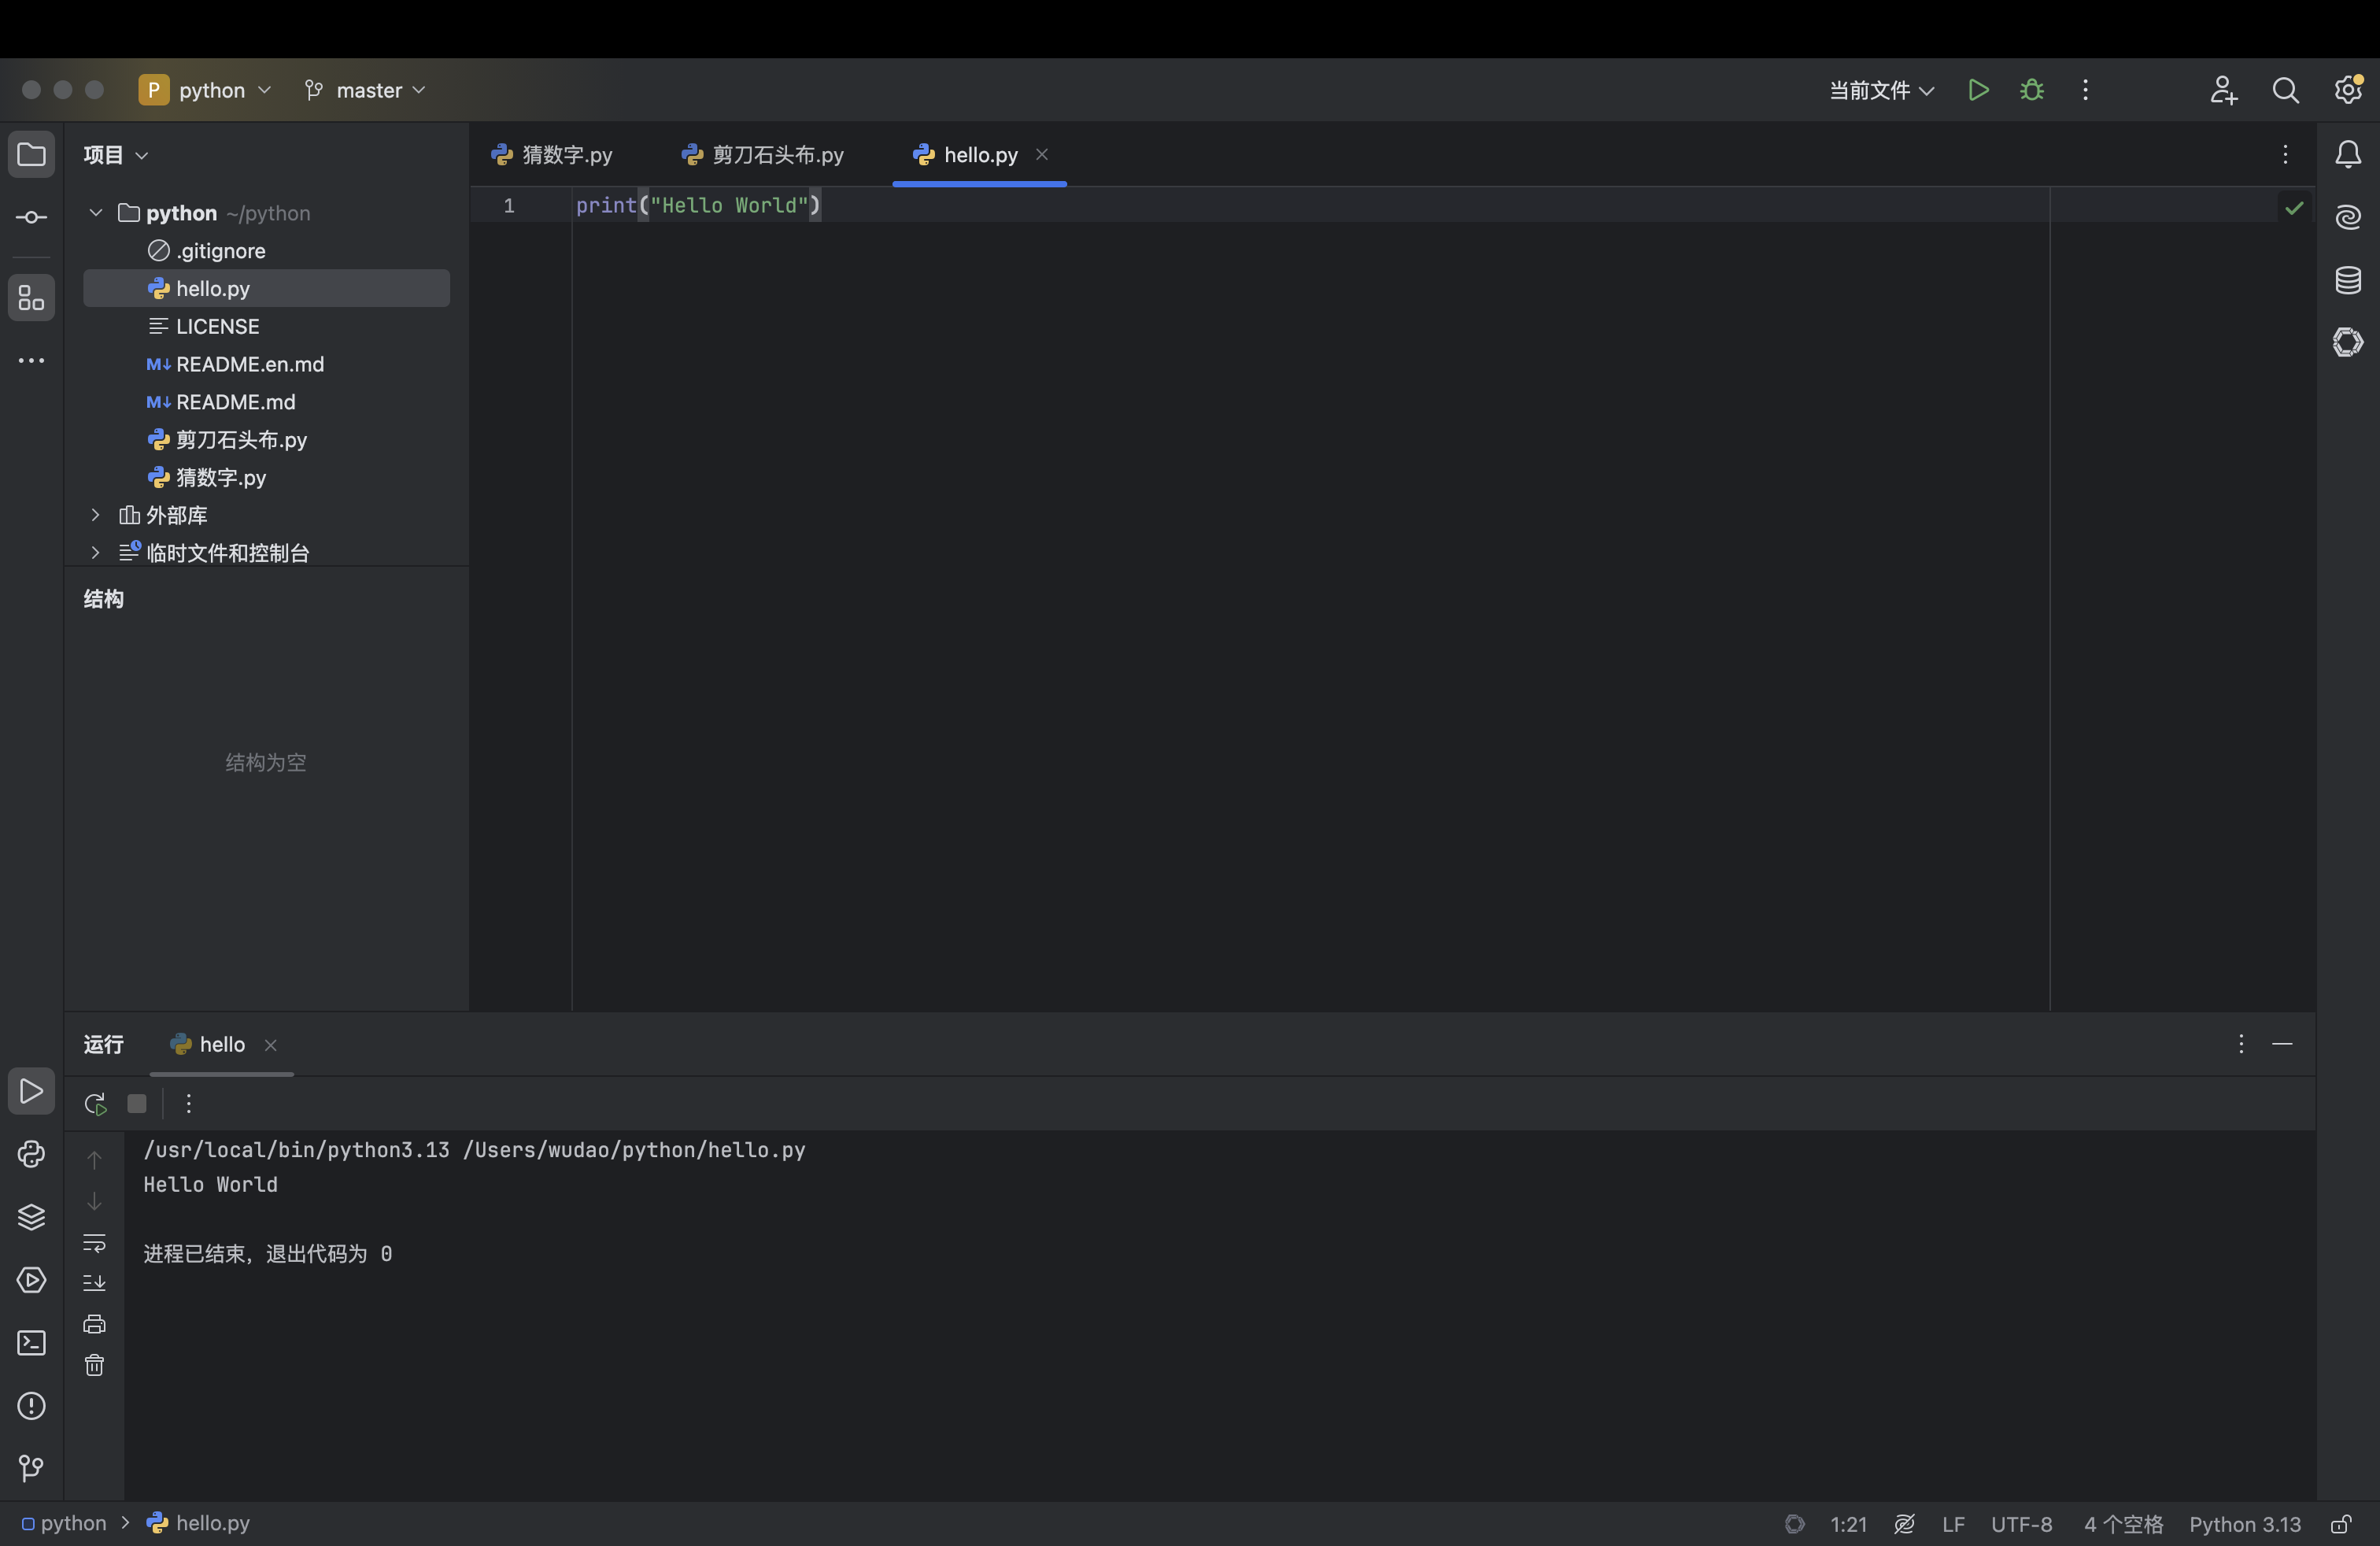
Task: Expand the 外部库 tree node
Action: 95,515
